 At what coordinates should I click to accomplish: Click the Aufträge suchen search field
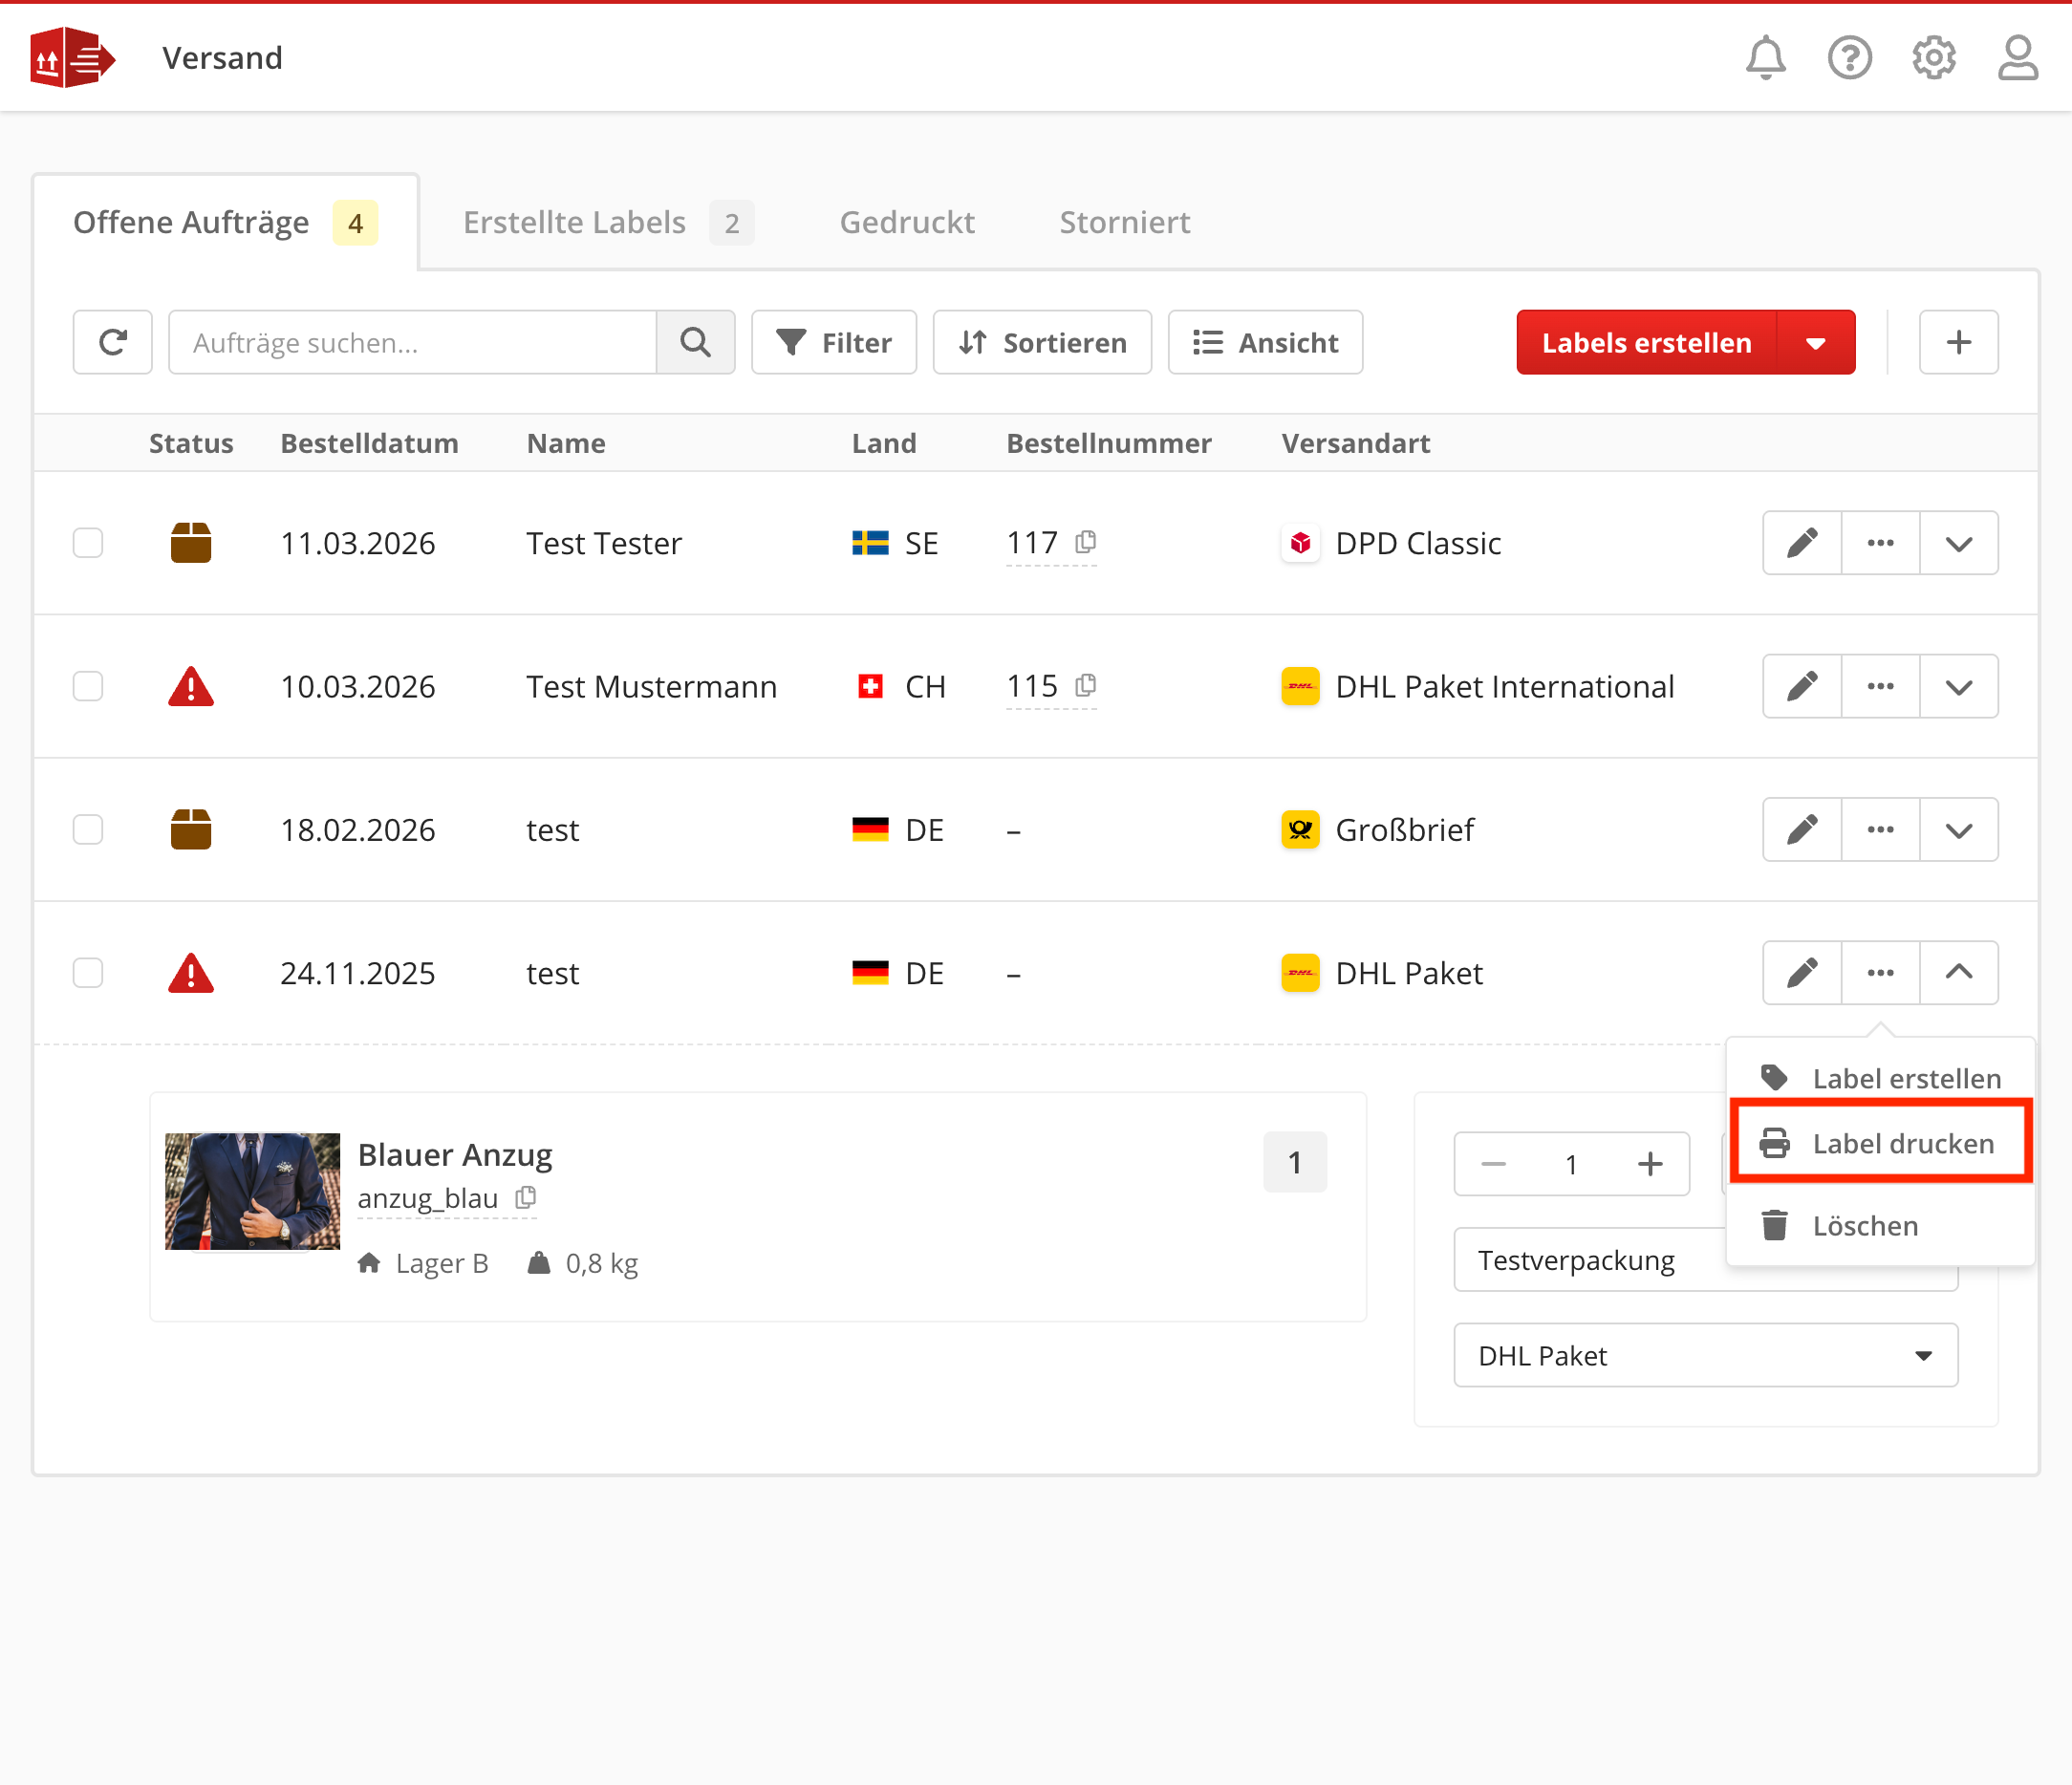click(x=412, y=342)
